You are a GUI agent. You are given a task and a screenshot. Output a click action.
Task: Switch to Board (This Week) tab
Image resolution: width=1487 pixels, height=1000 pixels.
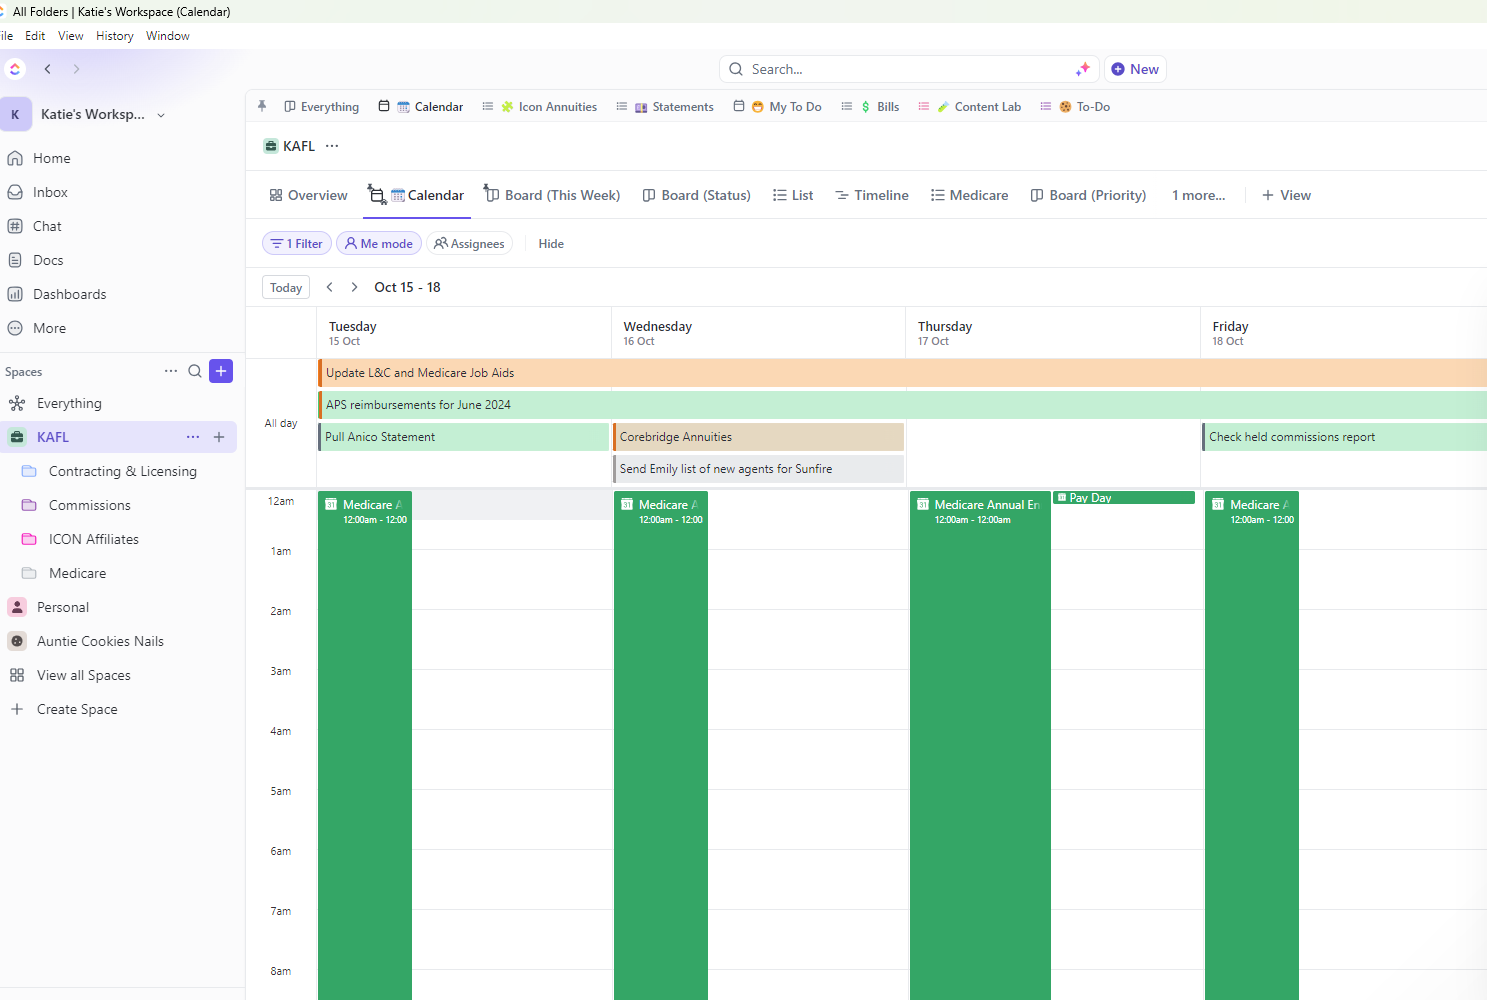point(552,195)
